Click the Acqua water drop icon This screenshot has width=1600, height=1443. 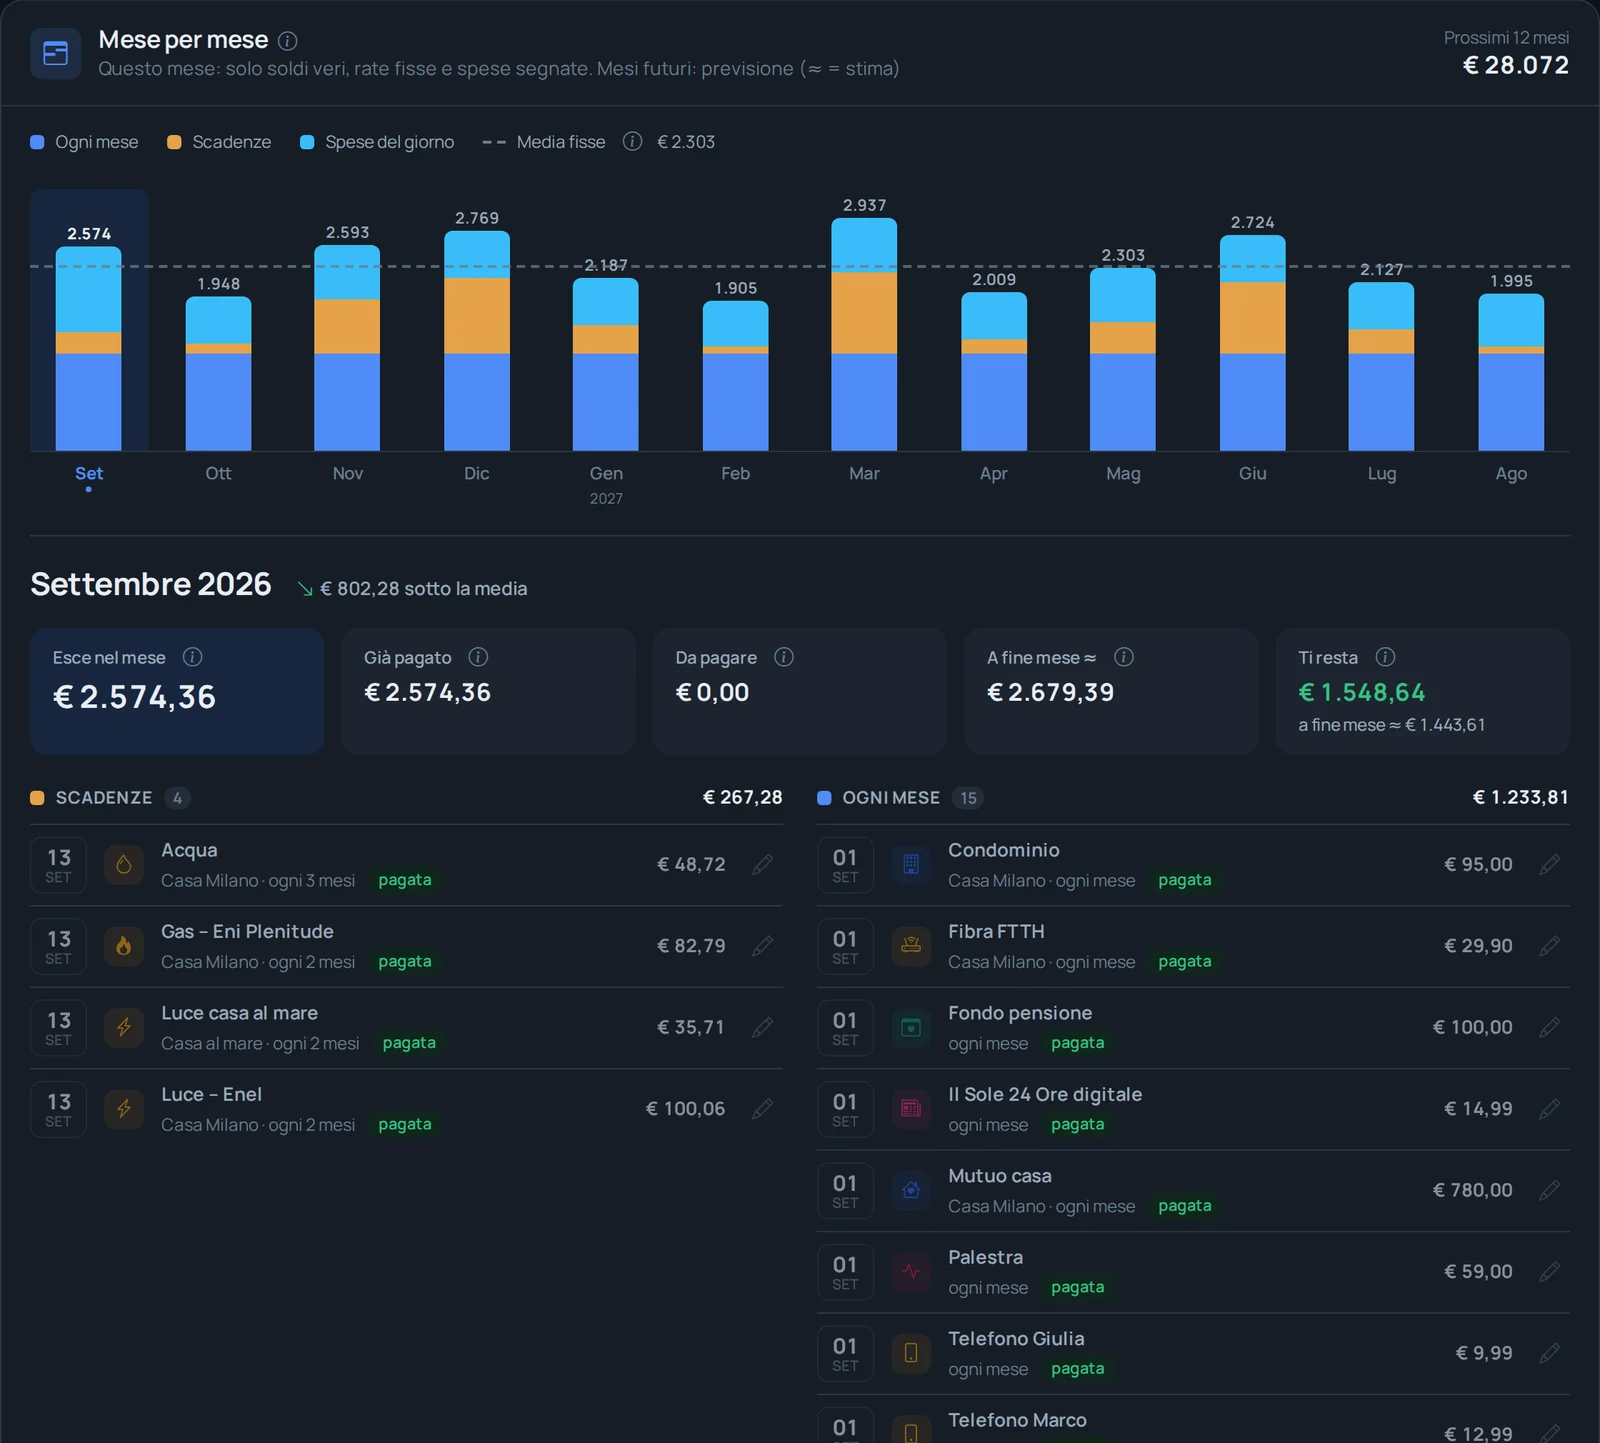(124, 864)
